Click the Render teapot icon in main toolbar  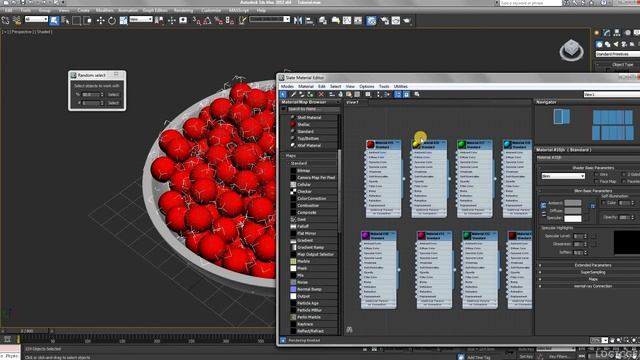coord(407,20)
